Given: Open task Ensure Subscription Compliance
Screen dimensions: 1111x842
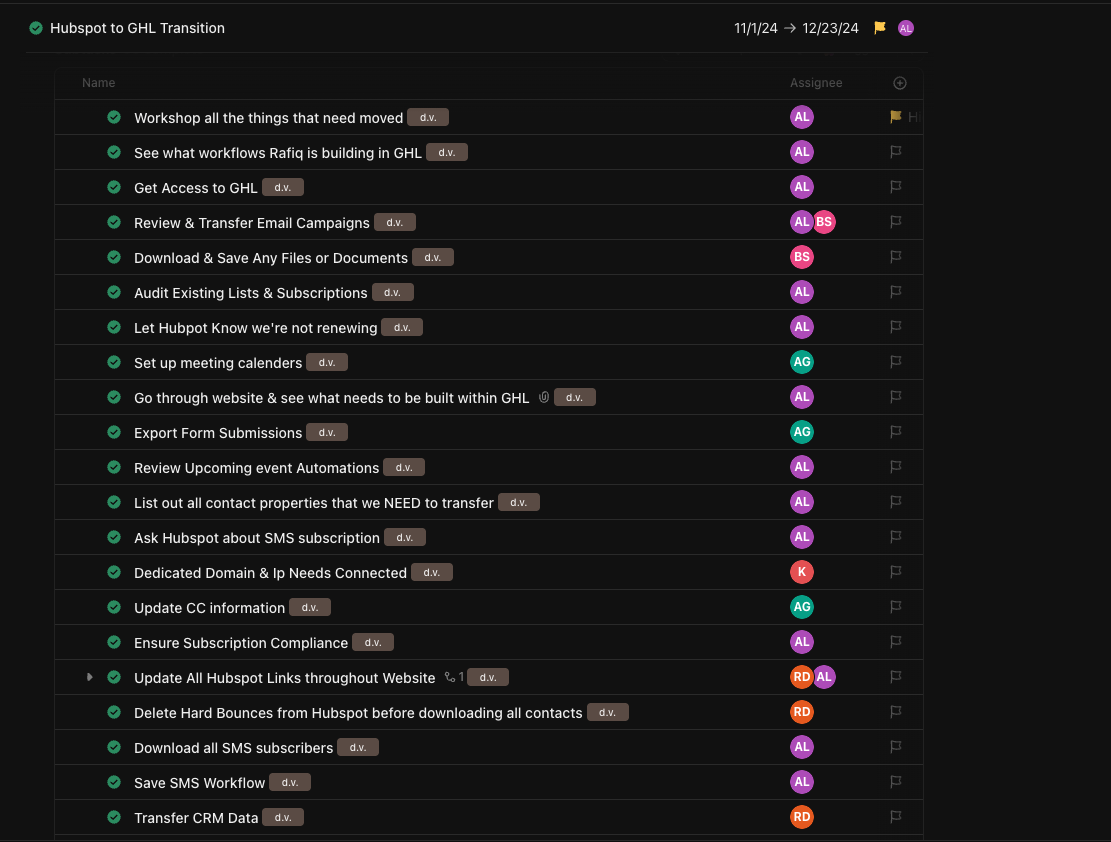Looking at the screenshot, I should coord(241,643).
